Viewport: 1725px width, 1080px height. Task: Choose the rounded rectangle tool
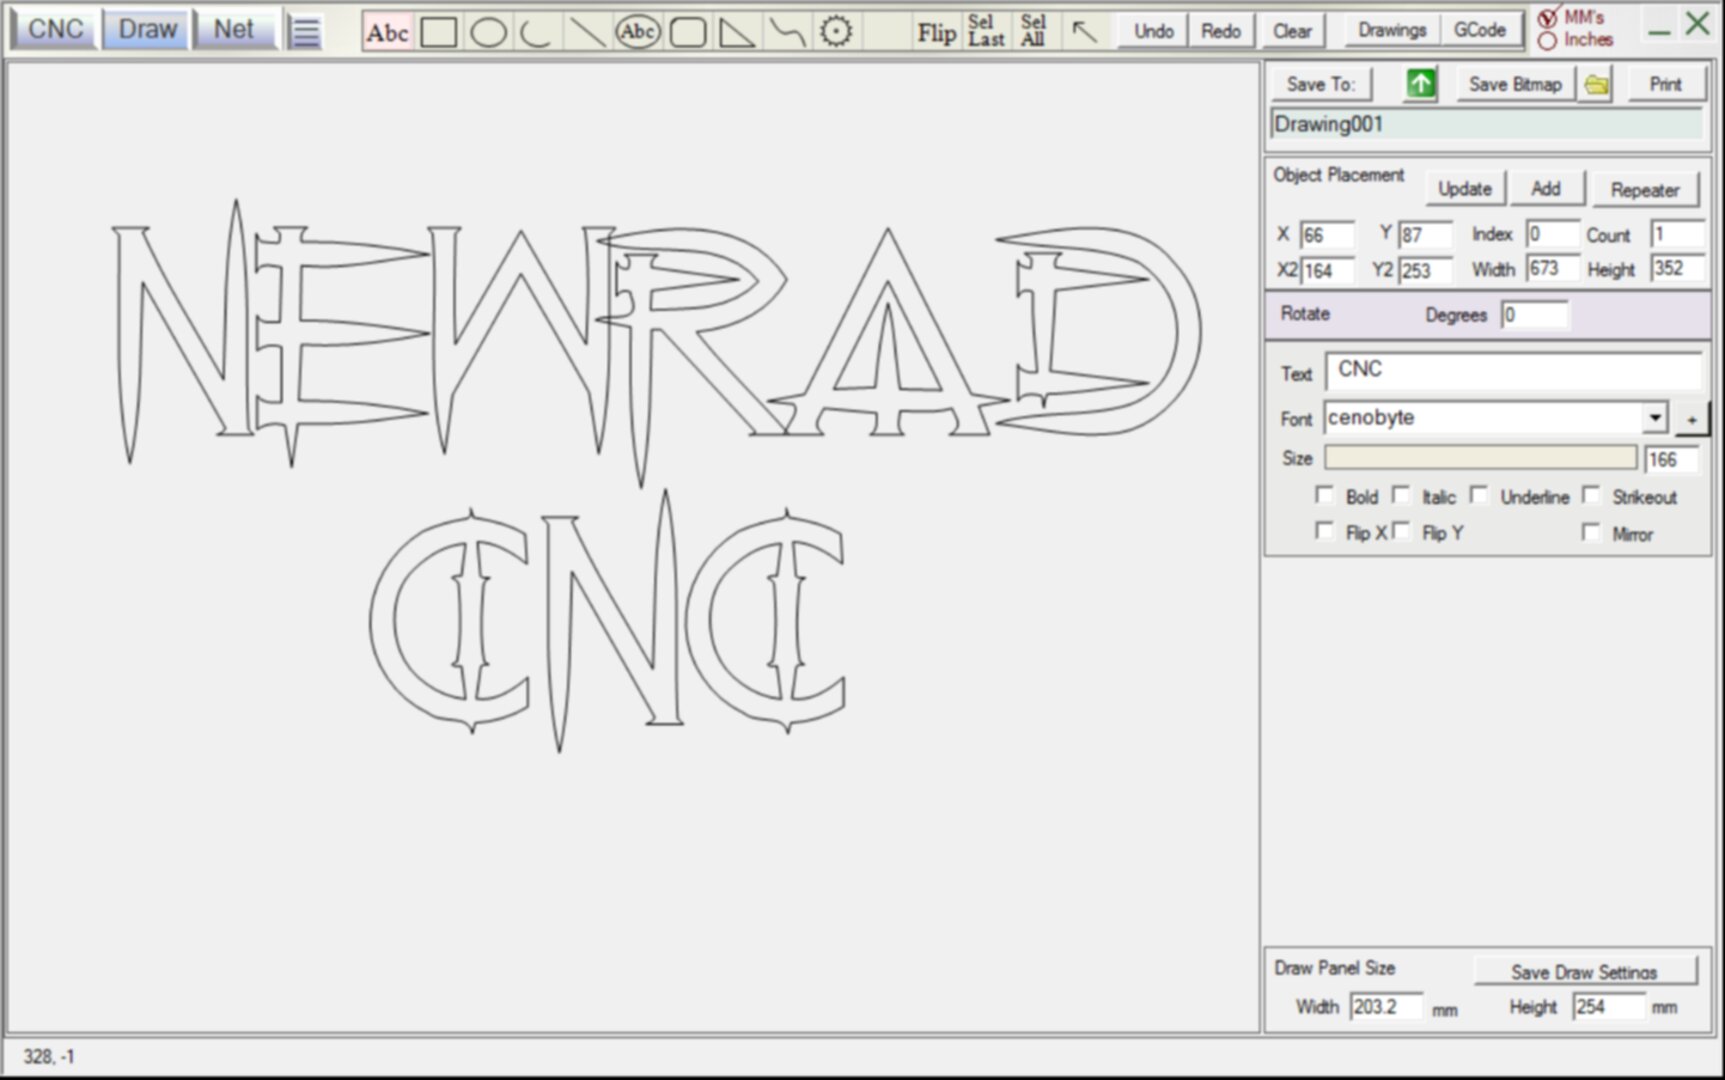[687, 33]
